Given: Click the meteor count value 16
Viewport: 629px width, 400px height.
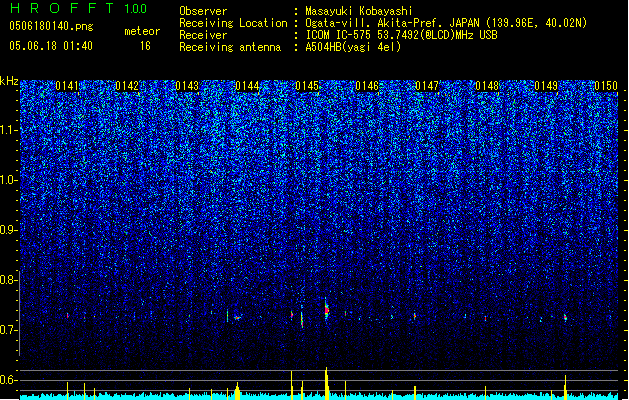Looking at the screenshot, I should (145, 46).
